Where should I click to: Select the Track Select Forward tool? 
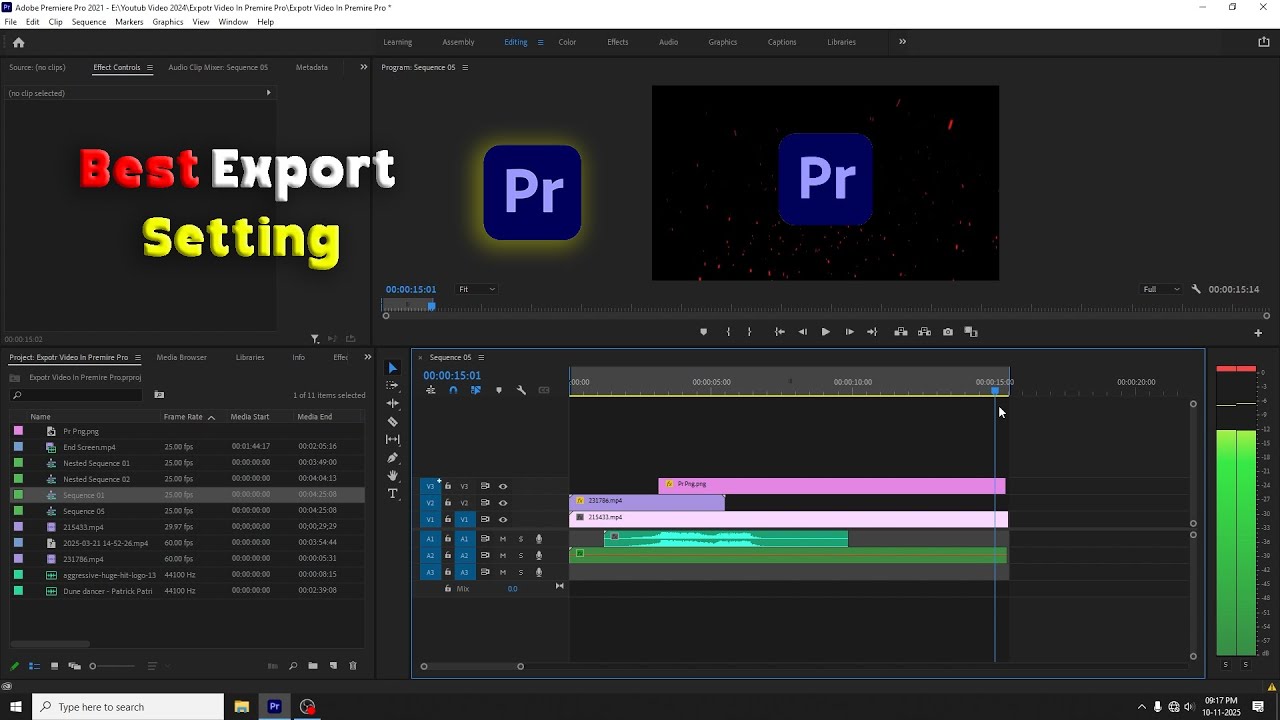(x=392, y=385)
